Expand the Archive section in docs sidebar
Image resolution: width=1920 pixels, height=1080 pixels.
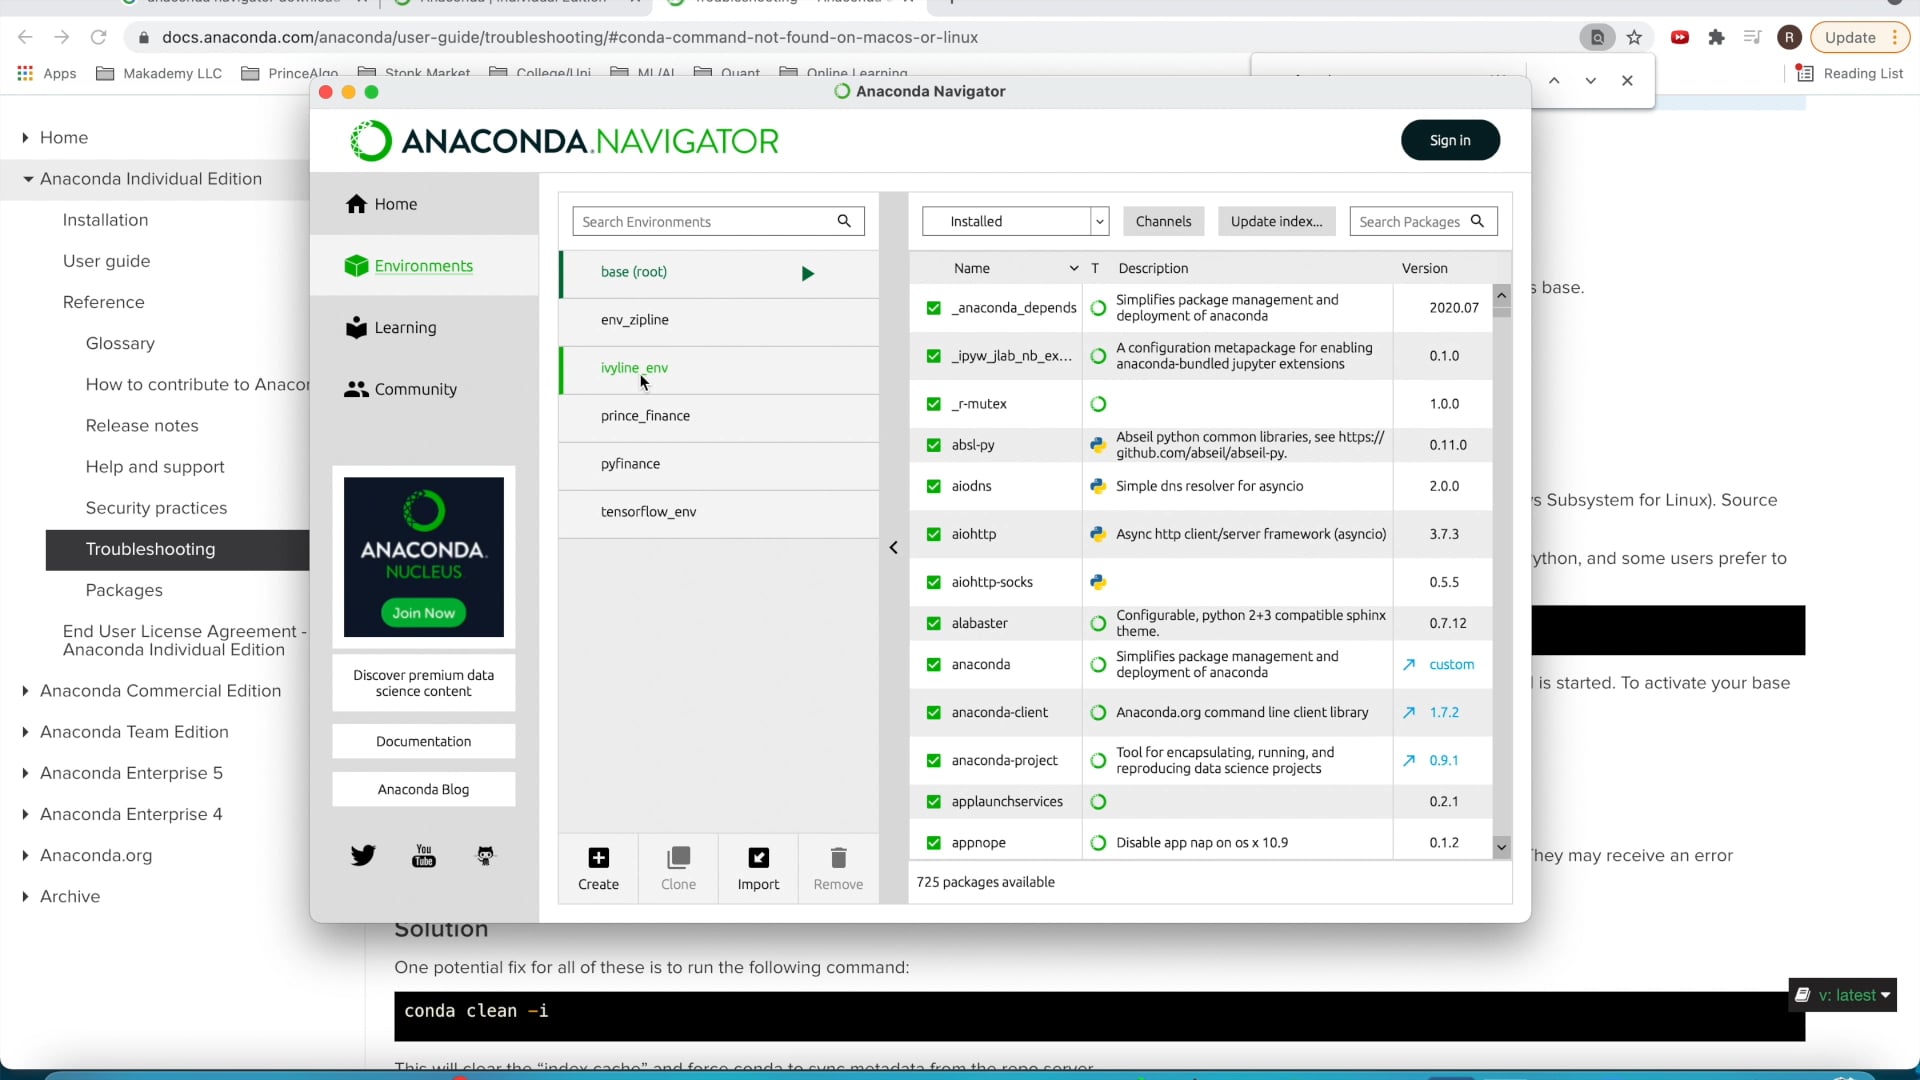[x=25, y=897]
